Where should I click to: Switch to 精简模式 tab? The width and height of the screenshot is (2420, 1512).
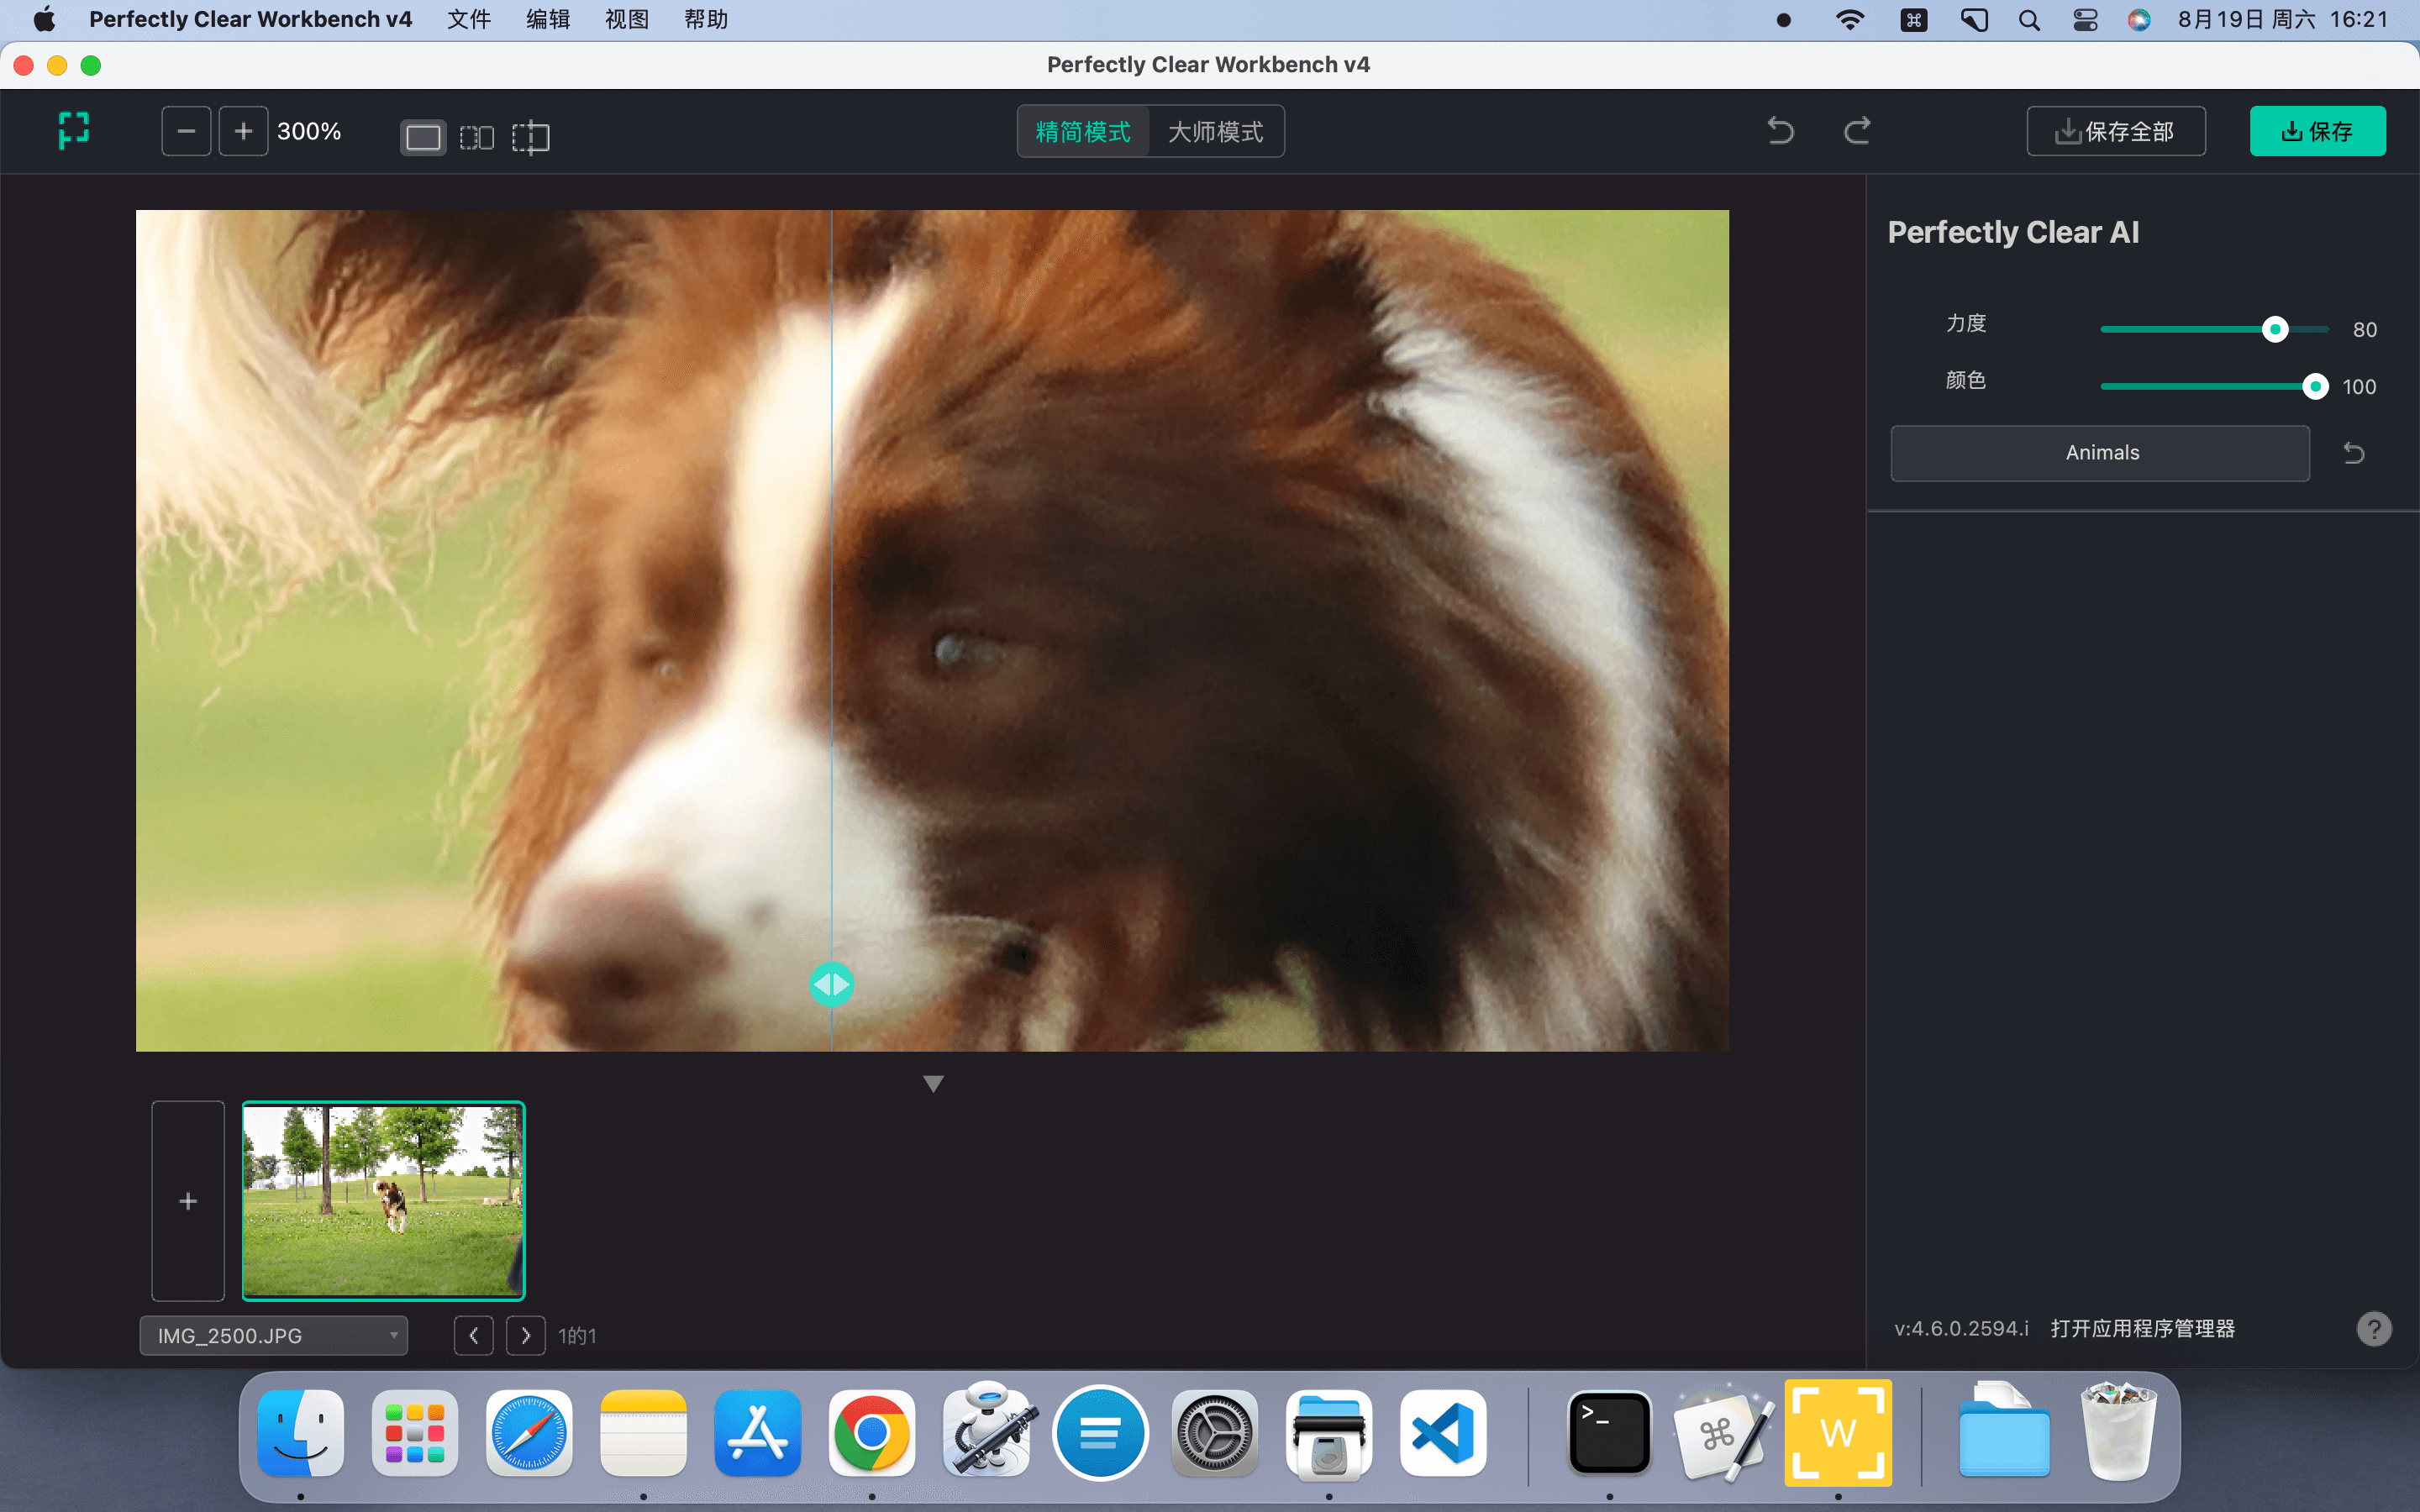(1084, 131)
